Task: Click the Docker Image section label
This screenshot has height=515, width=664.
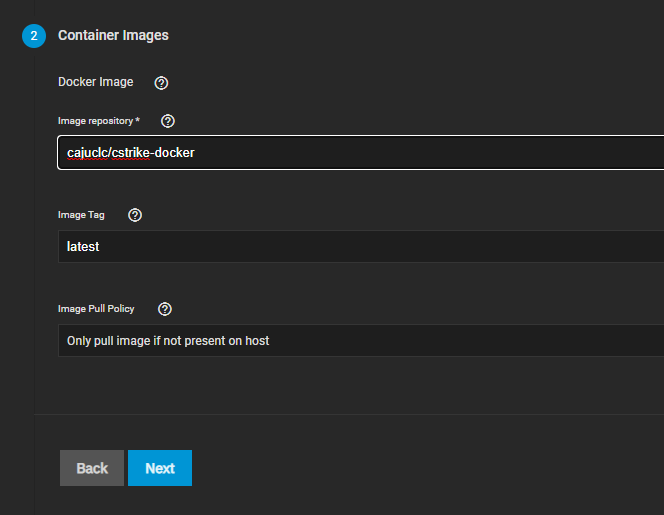Action: pos(95,82)
